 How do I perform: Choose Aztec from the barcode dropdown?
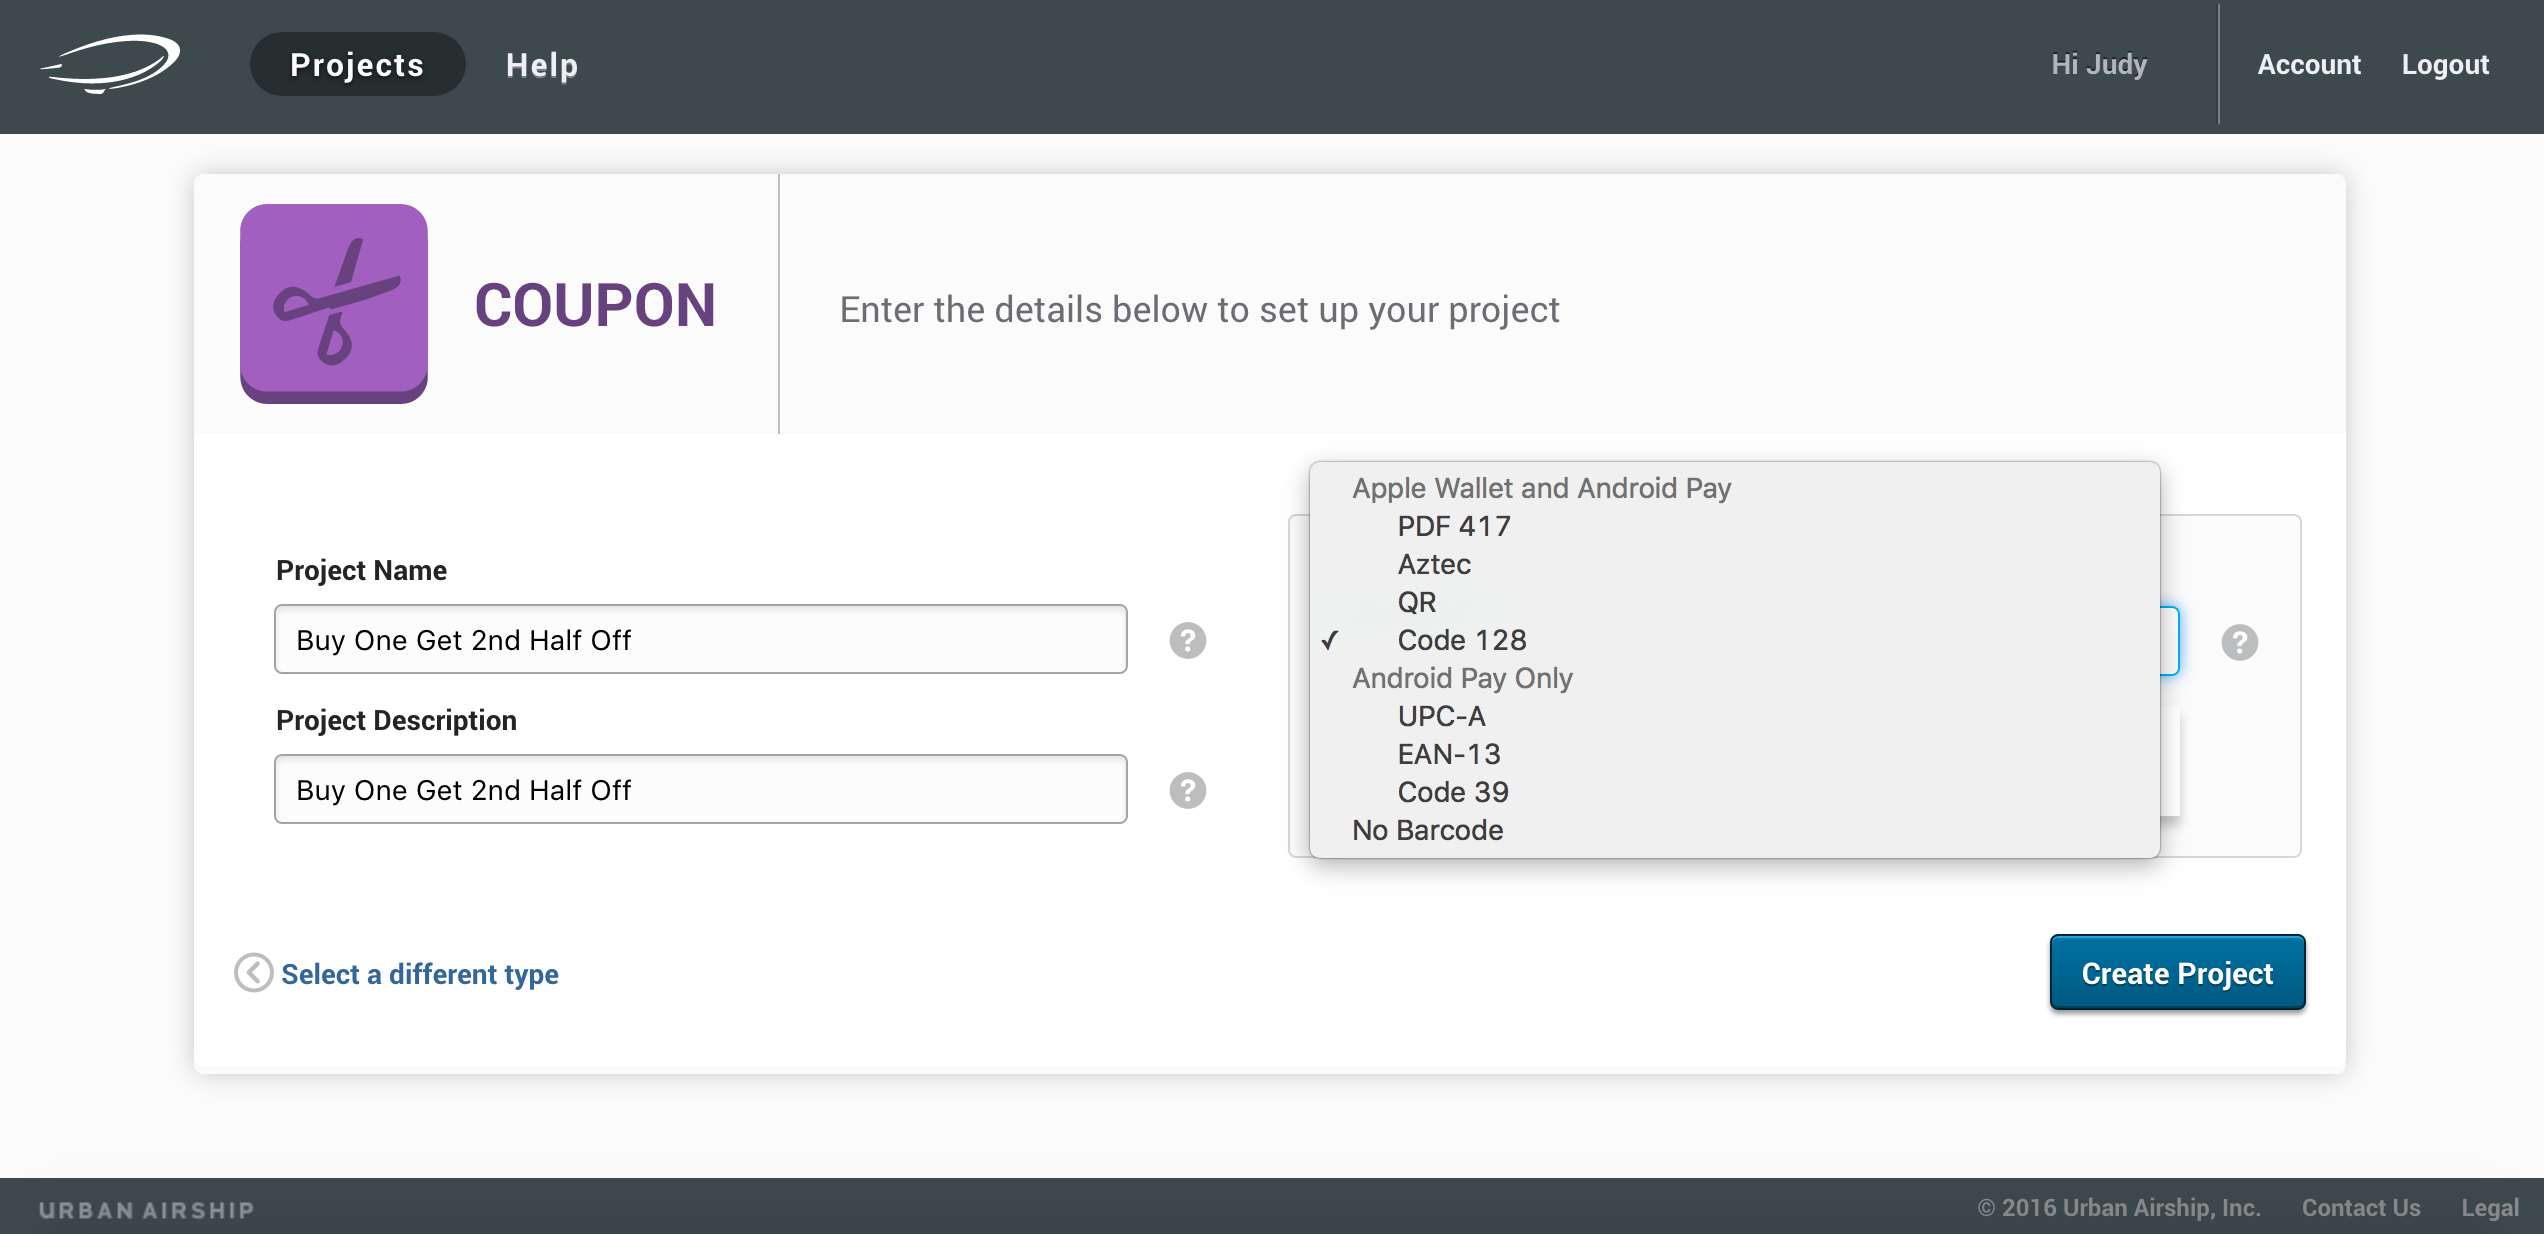point(1435,564)
